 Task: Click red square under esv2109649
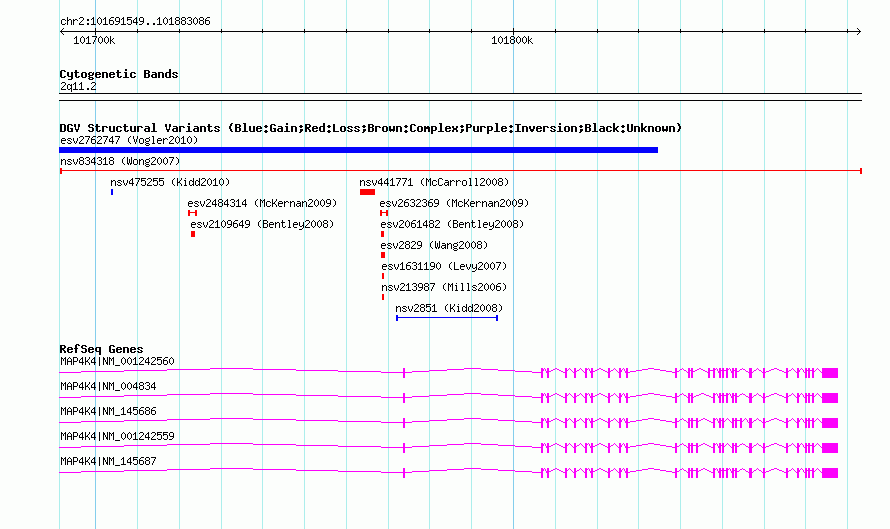(193, 234)
